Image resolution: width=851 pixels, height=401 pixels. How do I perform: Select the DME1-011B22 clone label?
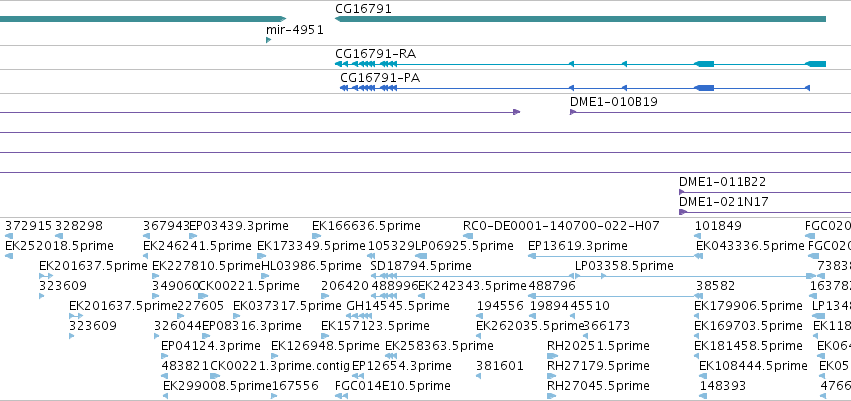[x=723, y=182]
